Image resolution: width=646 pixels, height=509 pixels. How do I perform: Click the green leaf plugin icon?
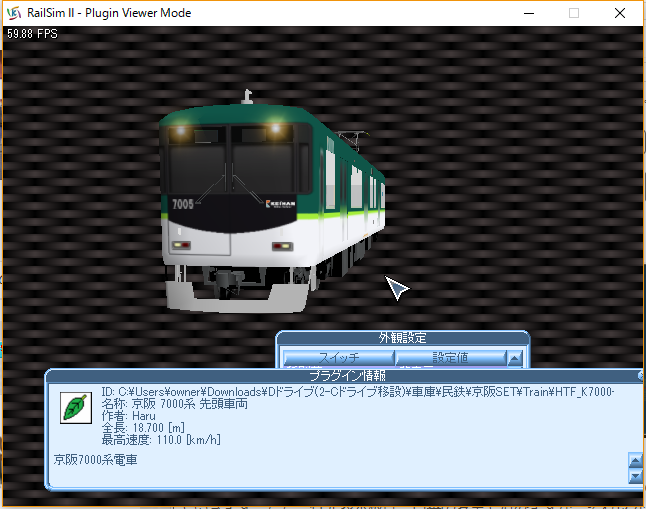point(76,408)
